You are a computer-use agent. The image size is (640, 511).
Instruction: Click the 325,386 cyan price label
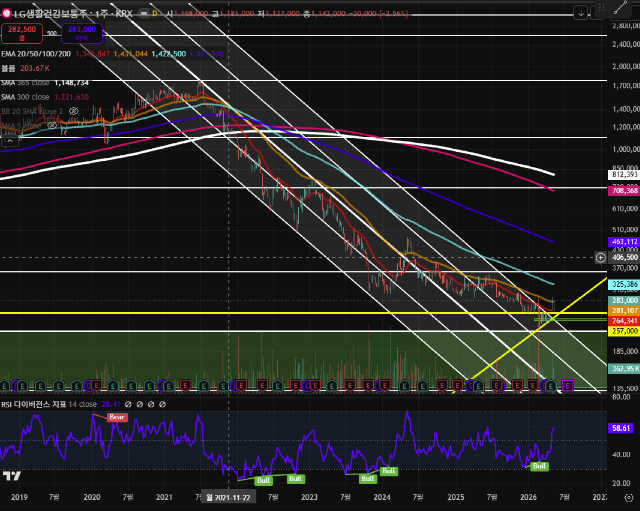[x=624, y=284]
